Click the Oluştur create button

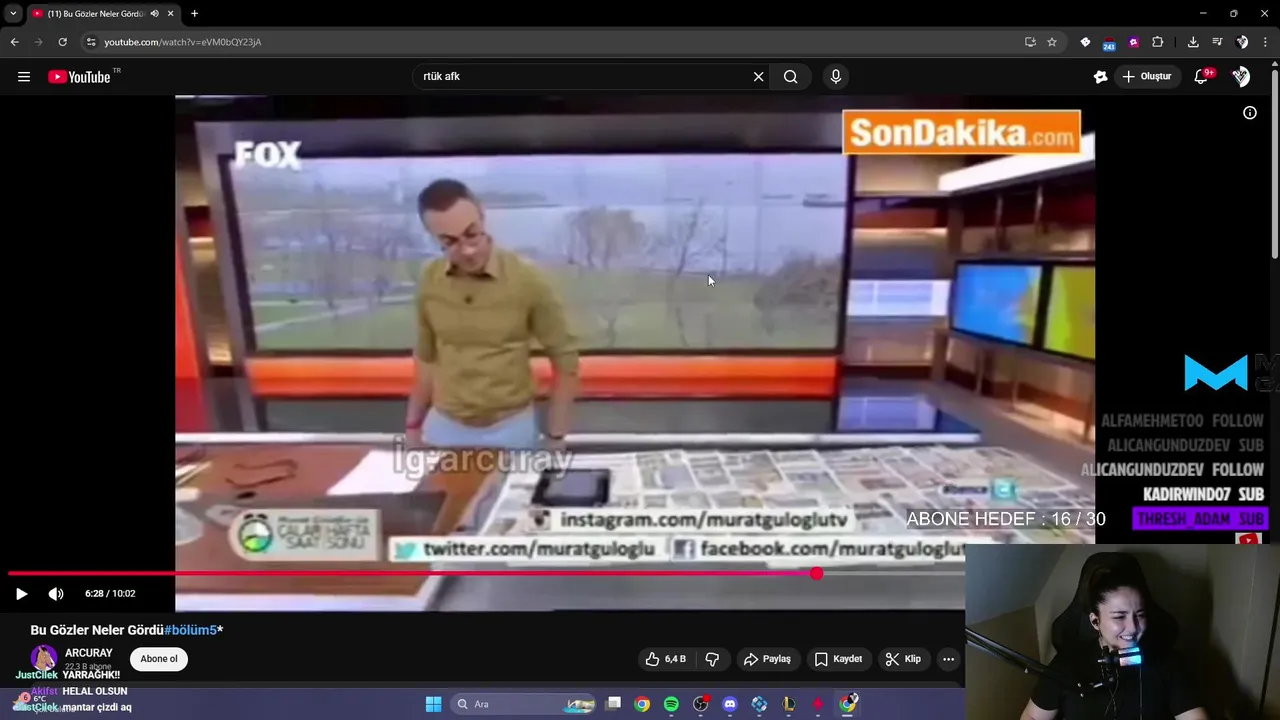tap(1146, 77)
